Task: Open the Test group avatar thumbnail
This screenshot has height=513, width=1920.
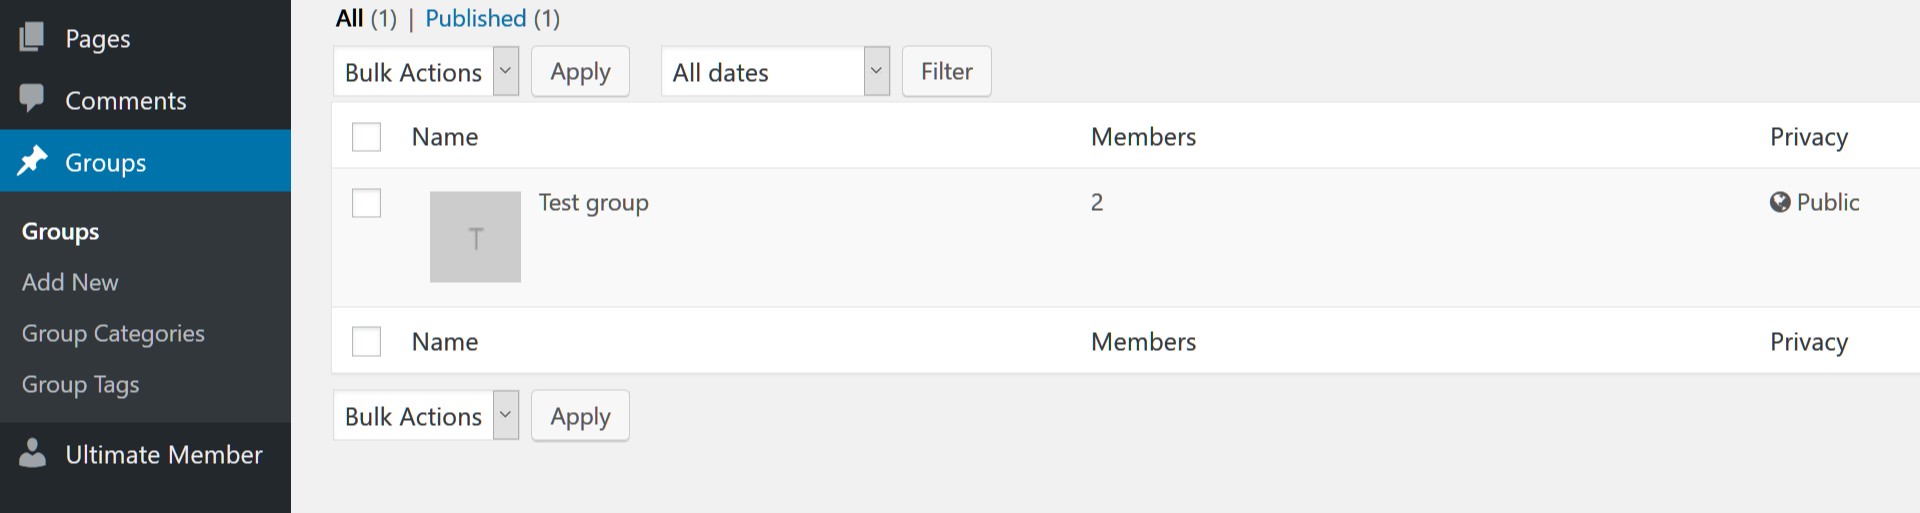Action: [475, 237]
